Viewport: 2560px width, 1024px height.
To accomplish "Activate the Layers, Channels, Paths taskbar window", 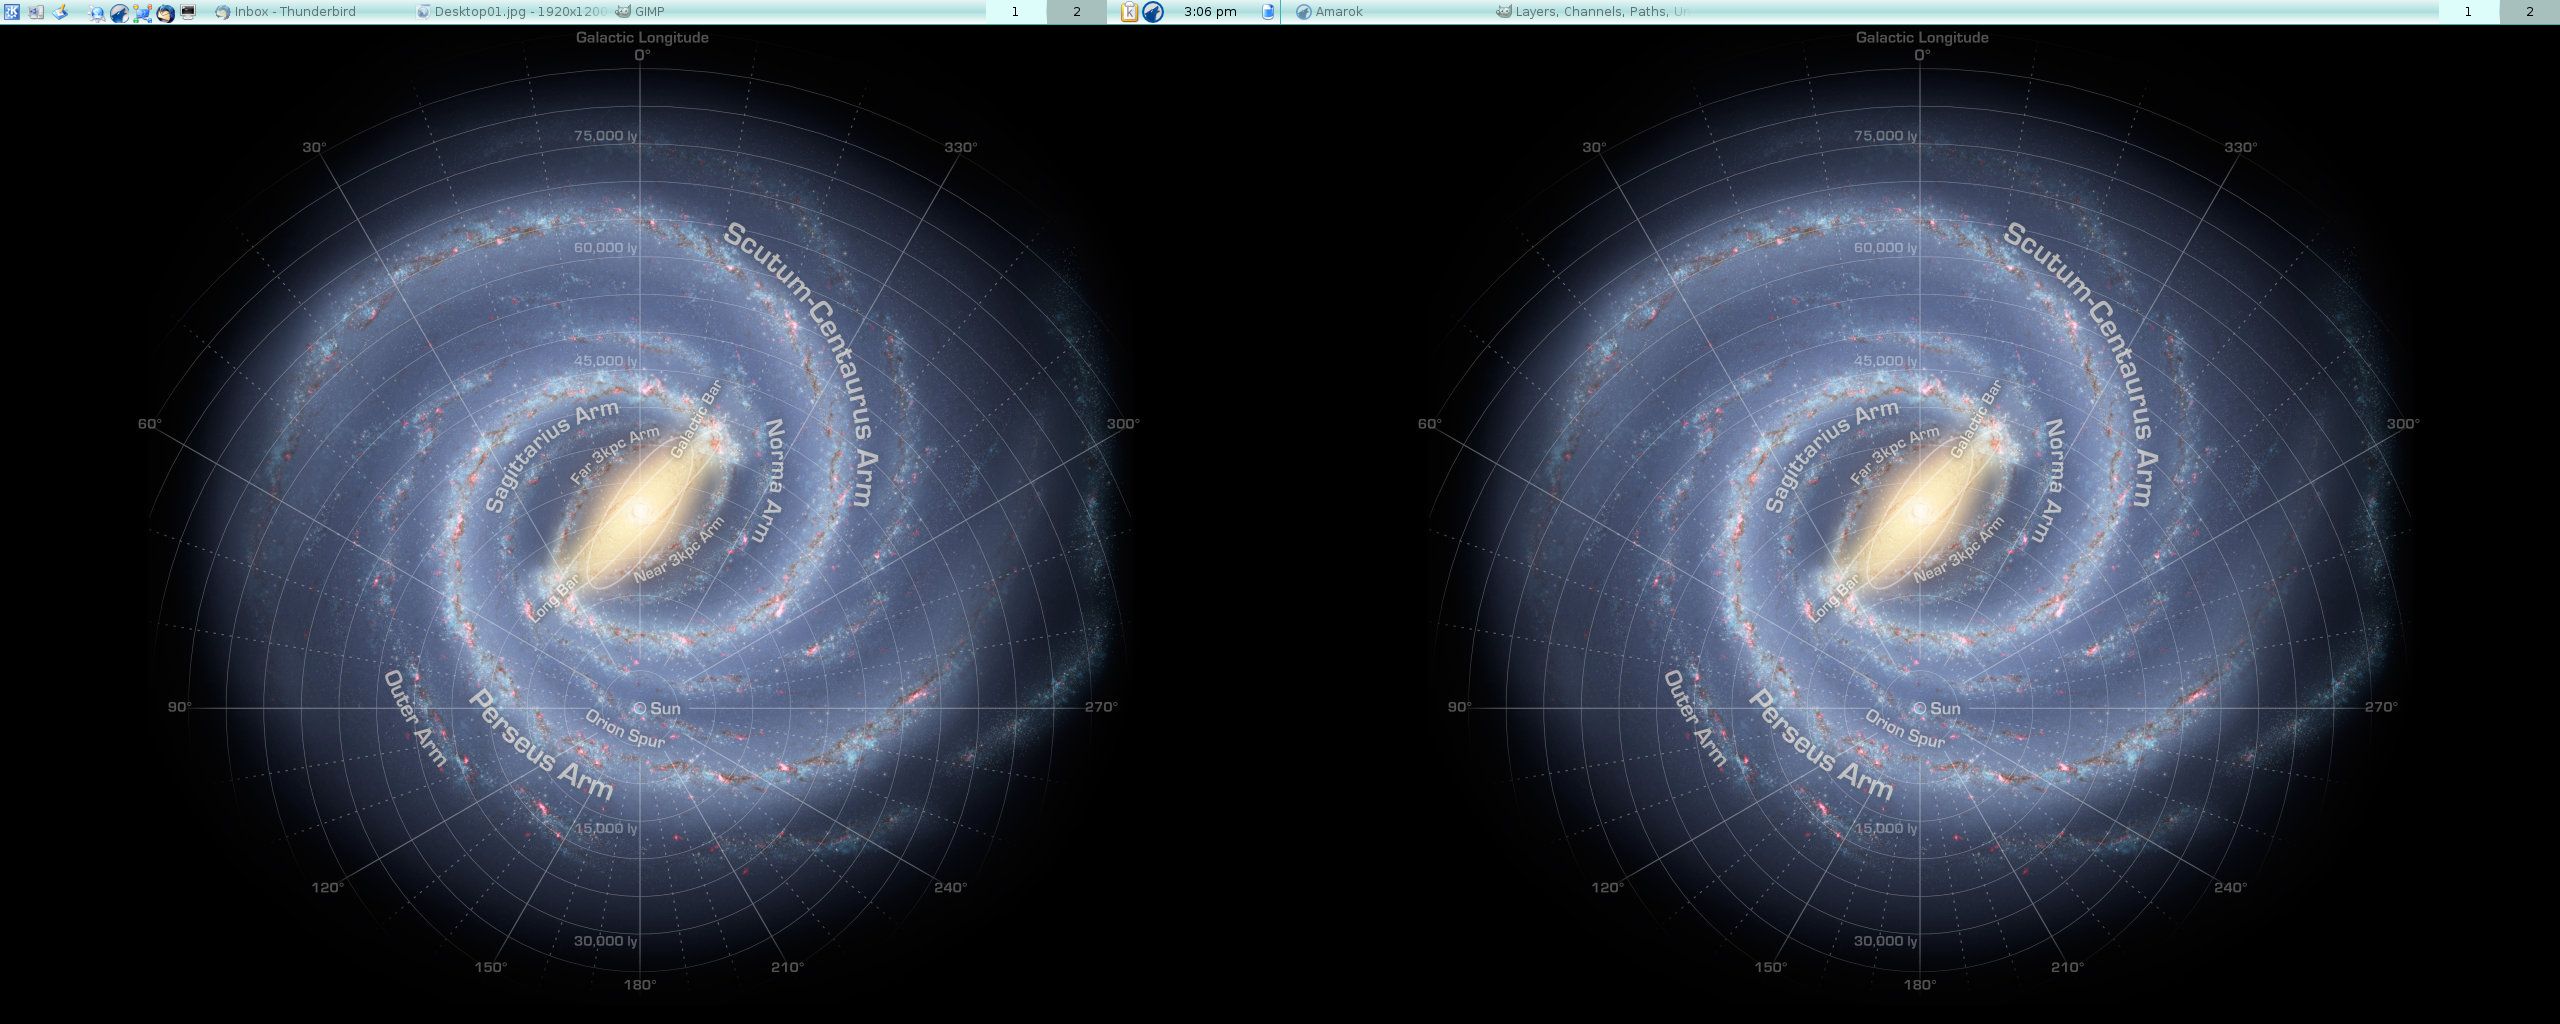I will (1592, 12).
